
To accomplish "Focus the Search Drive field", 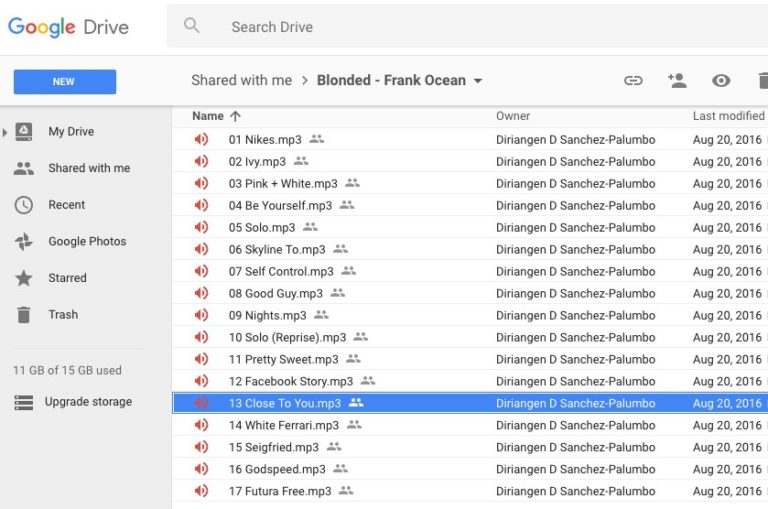I will [x=468, y=26].
